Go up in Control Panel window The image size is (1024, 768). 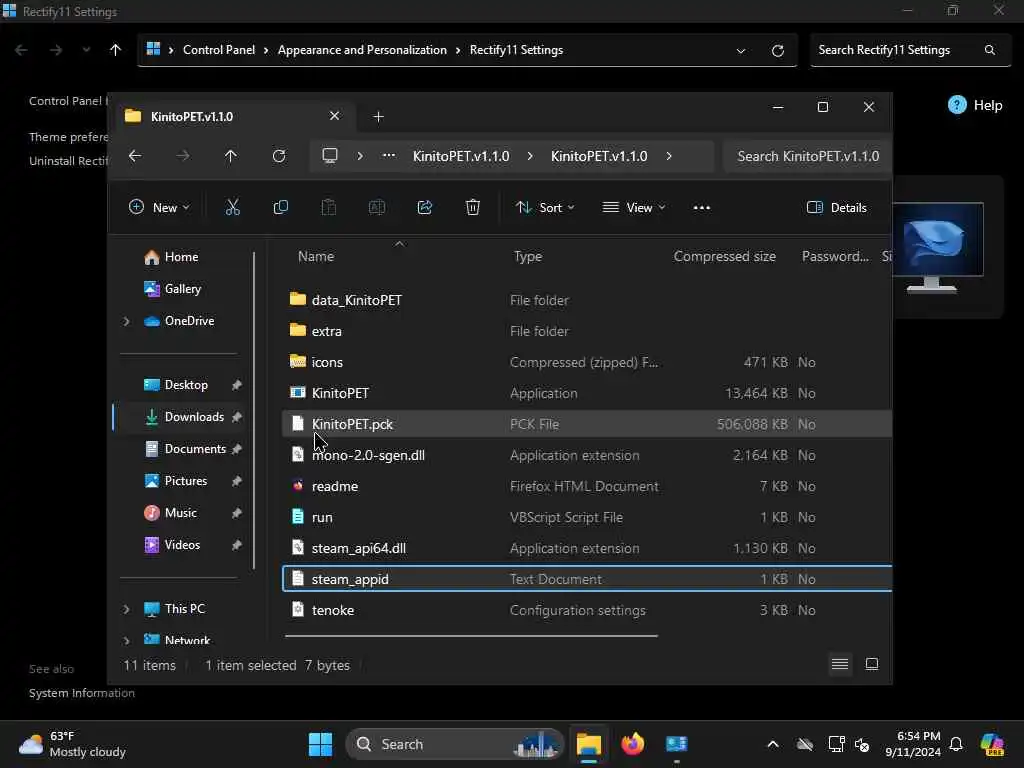coord(116,50)
